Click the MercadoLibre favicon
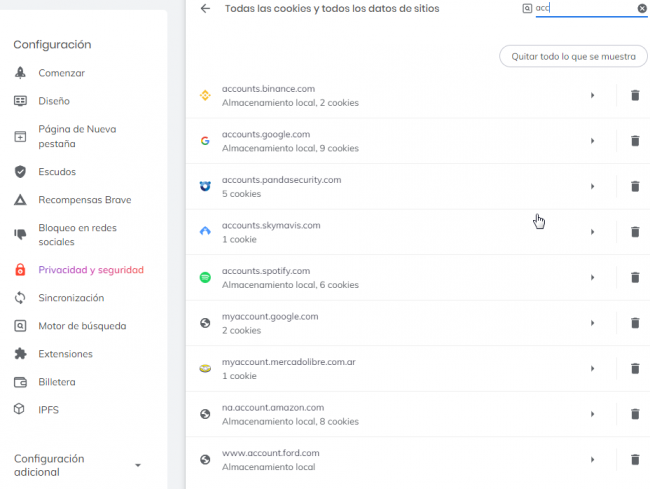Screen dimensions: 650x489 205,368
